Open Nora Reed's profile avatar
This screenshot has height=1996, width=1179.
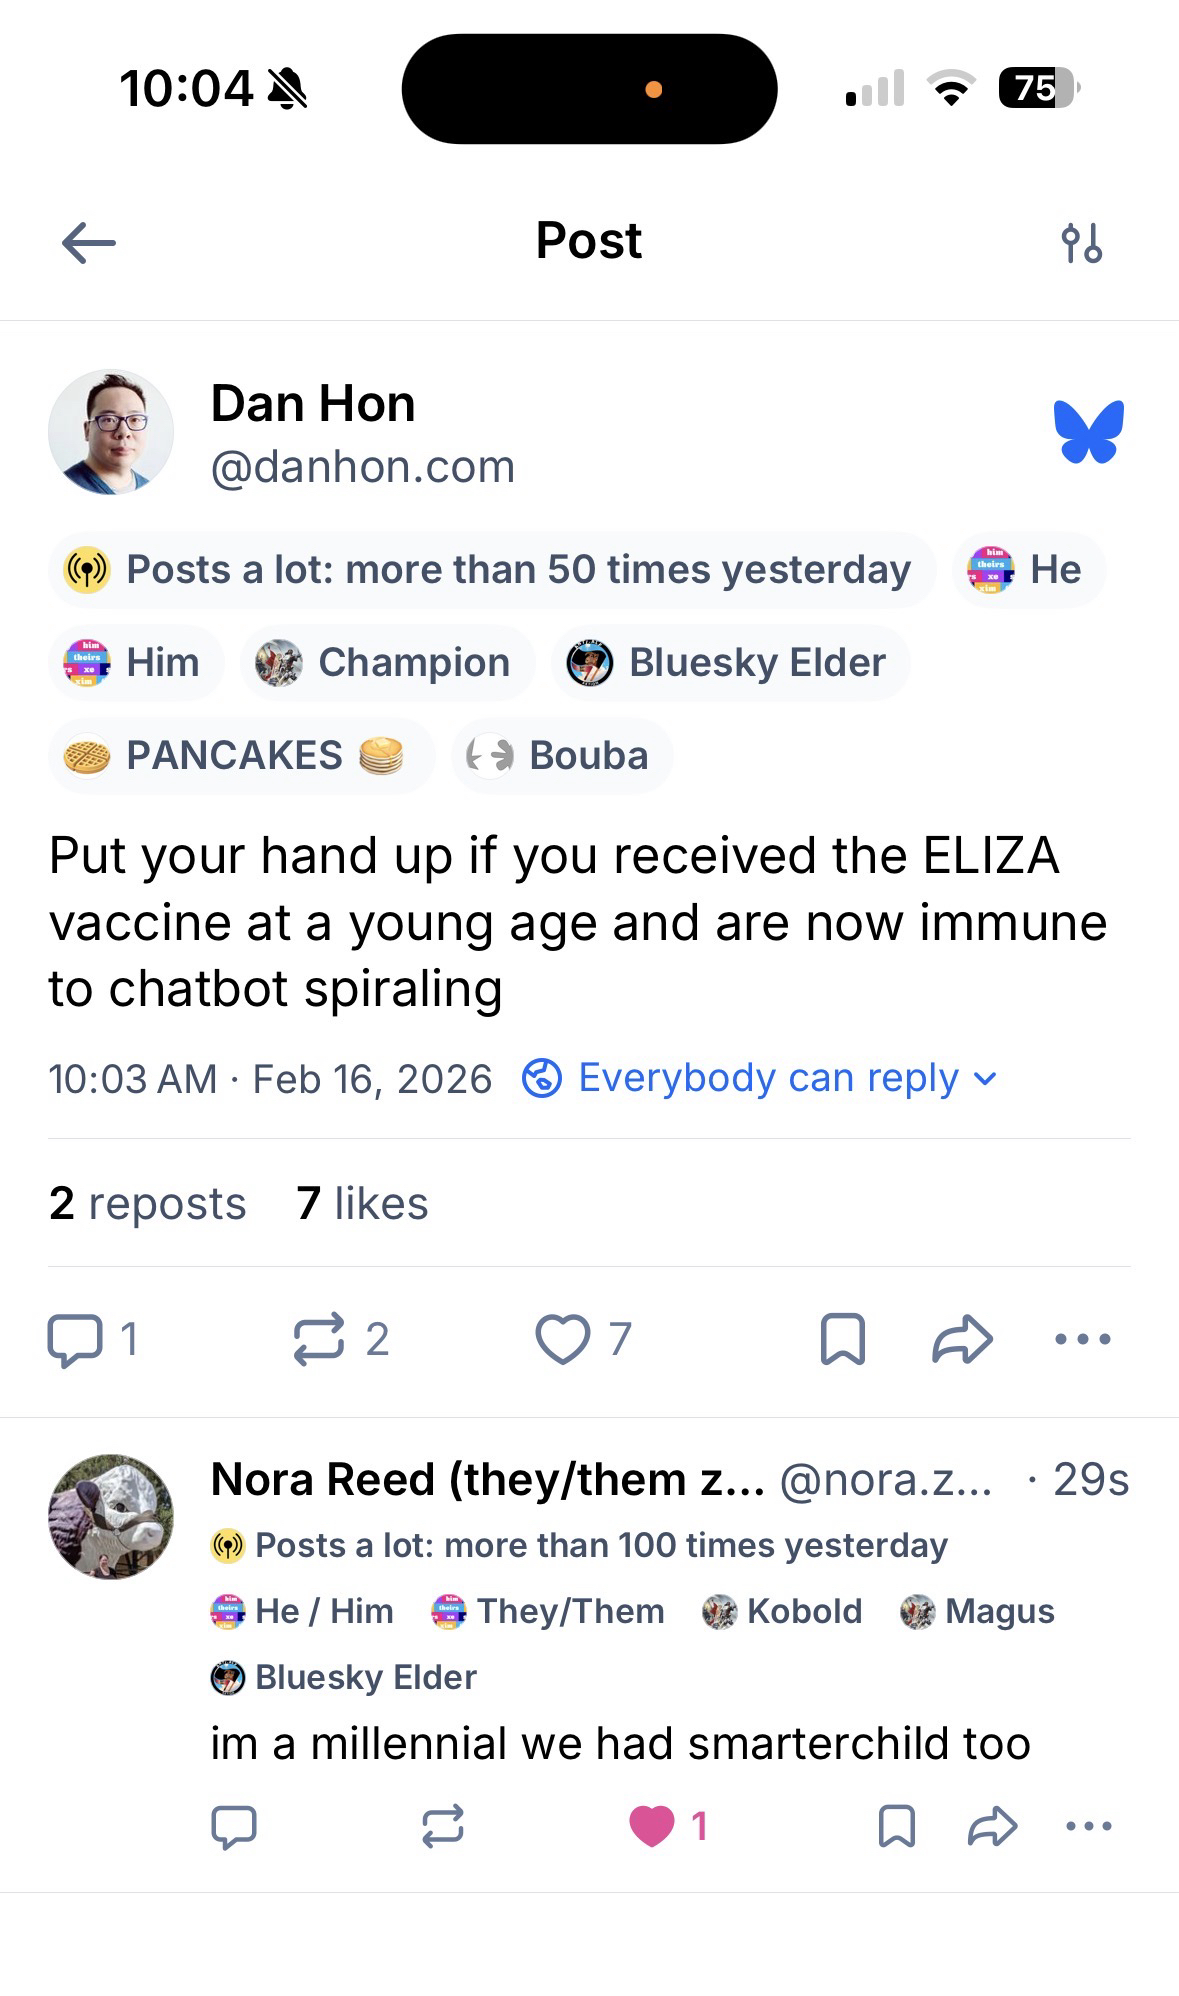click(111, 1516)
